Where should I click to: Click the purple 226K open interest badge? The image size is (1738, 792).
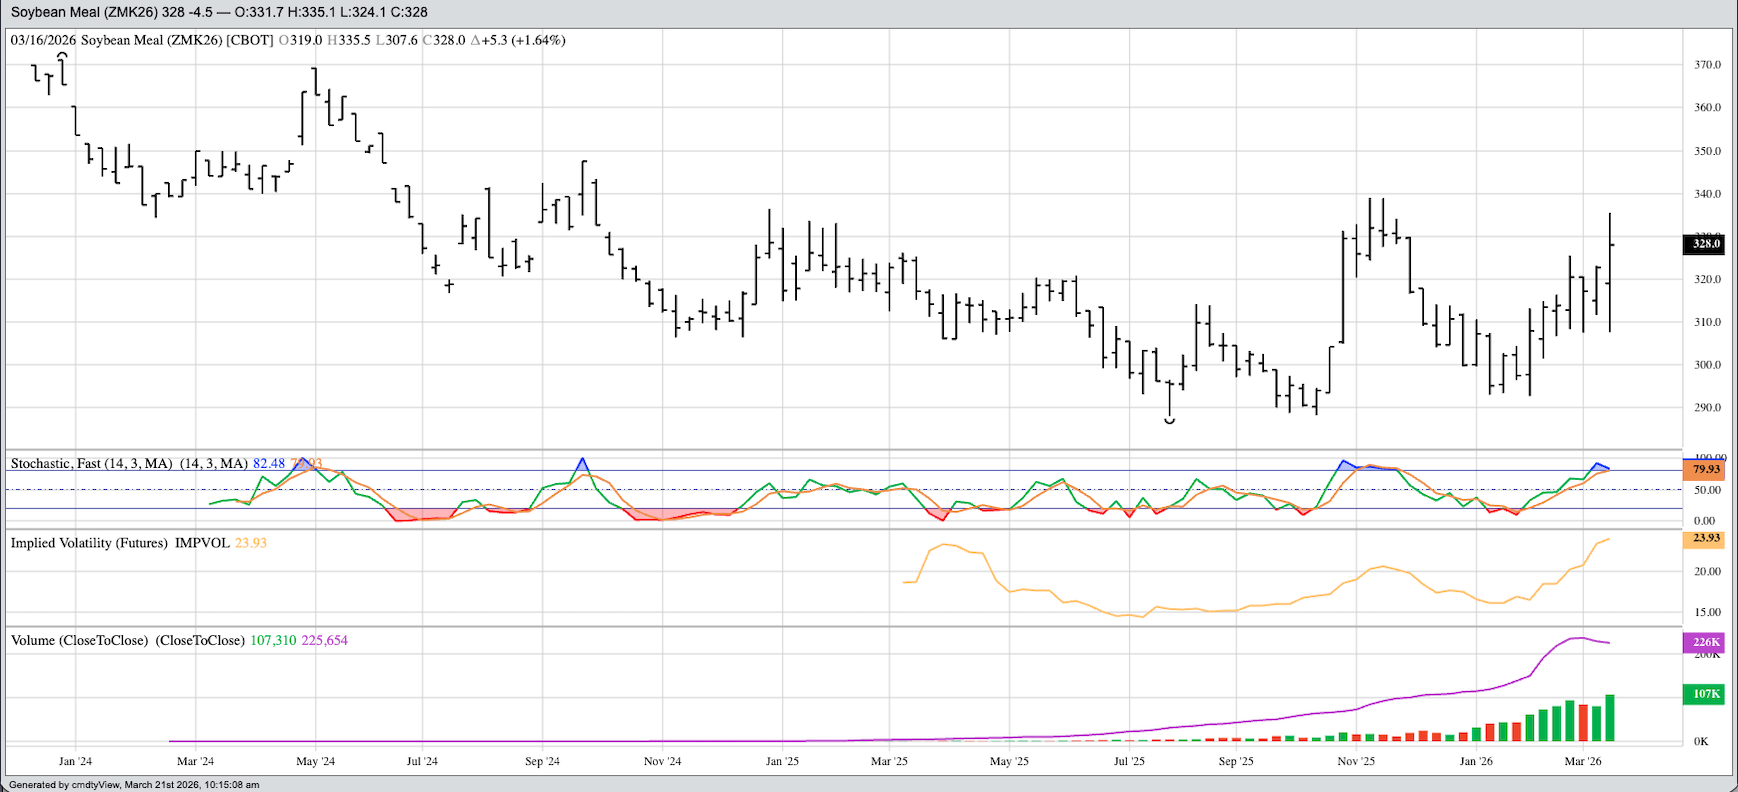[x=1705, y=642]
